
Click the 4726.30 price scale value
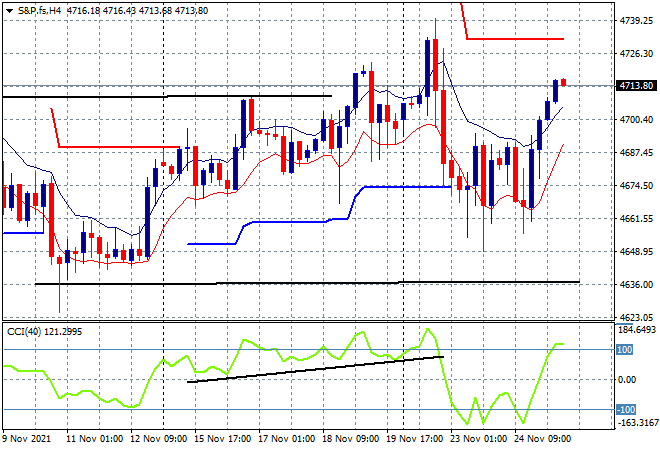(636, 53)
